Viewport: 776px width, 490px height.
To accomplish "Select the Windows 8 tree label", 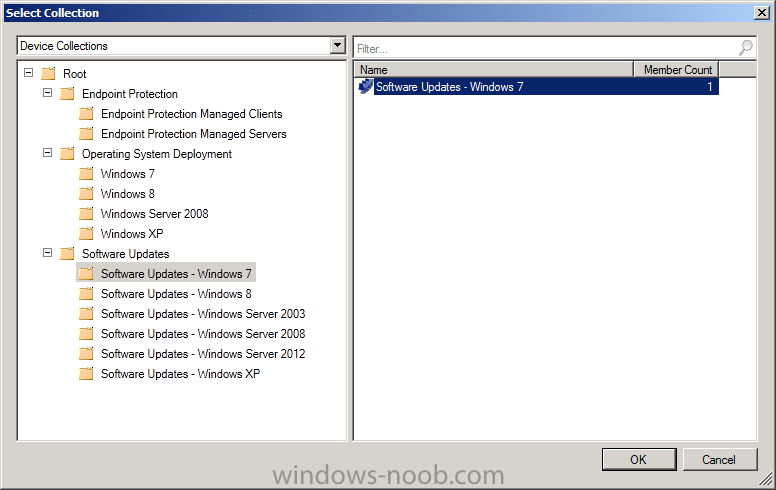I will (x=128, y=194).
